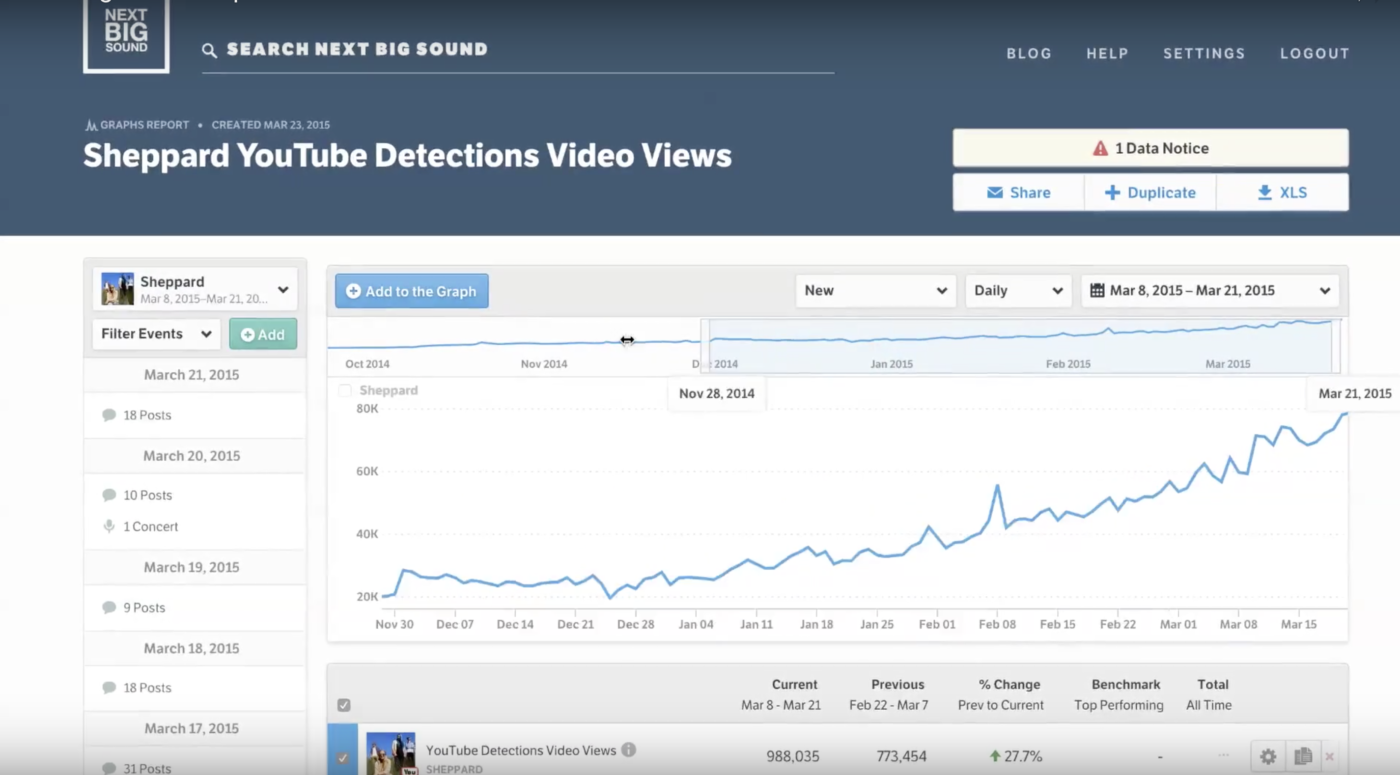Click the Sheppard thumbnail in metrics table row
This screenshot has width=1400, height=775.
point(391,753)
